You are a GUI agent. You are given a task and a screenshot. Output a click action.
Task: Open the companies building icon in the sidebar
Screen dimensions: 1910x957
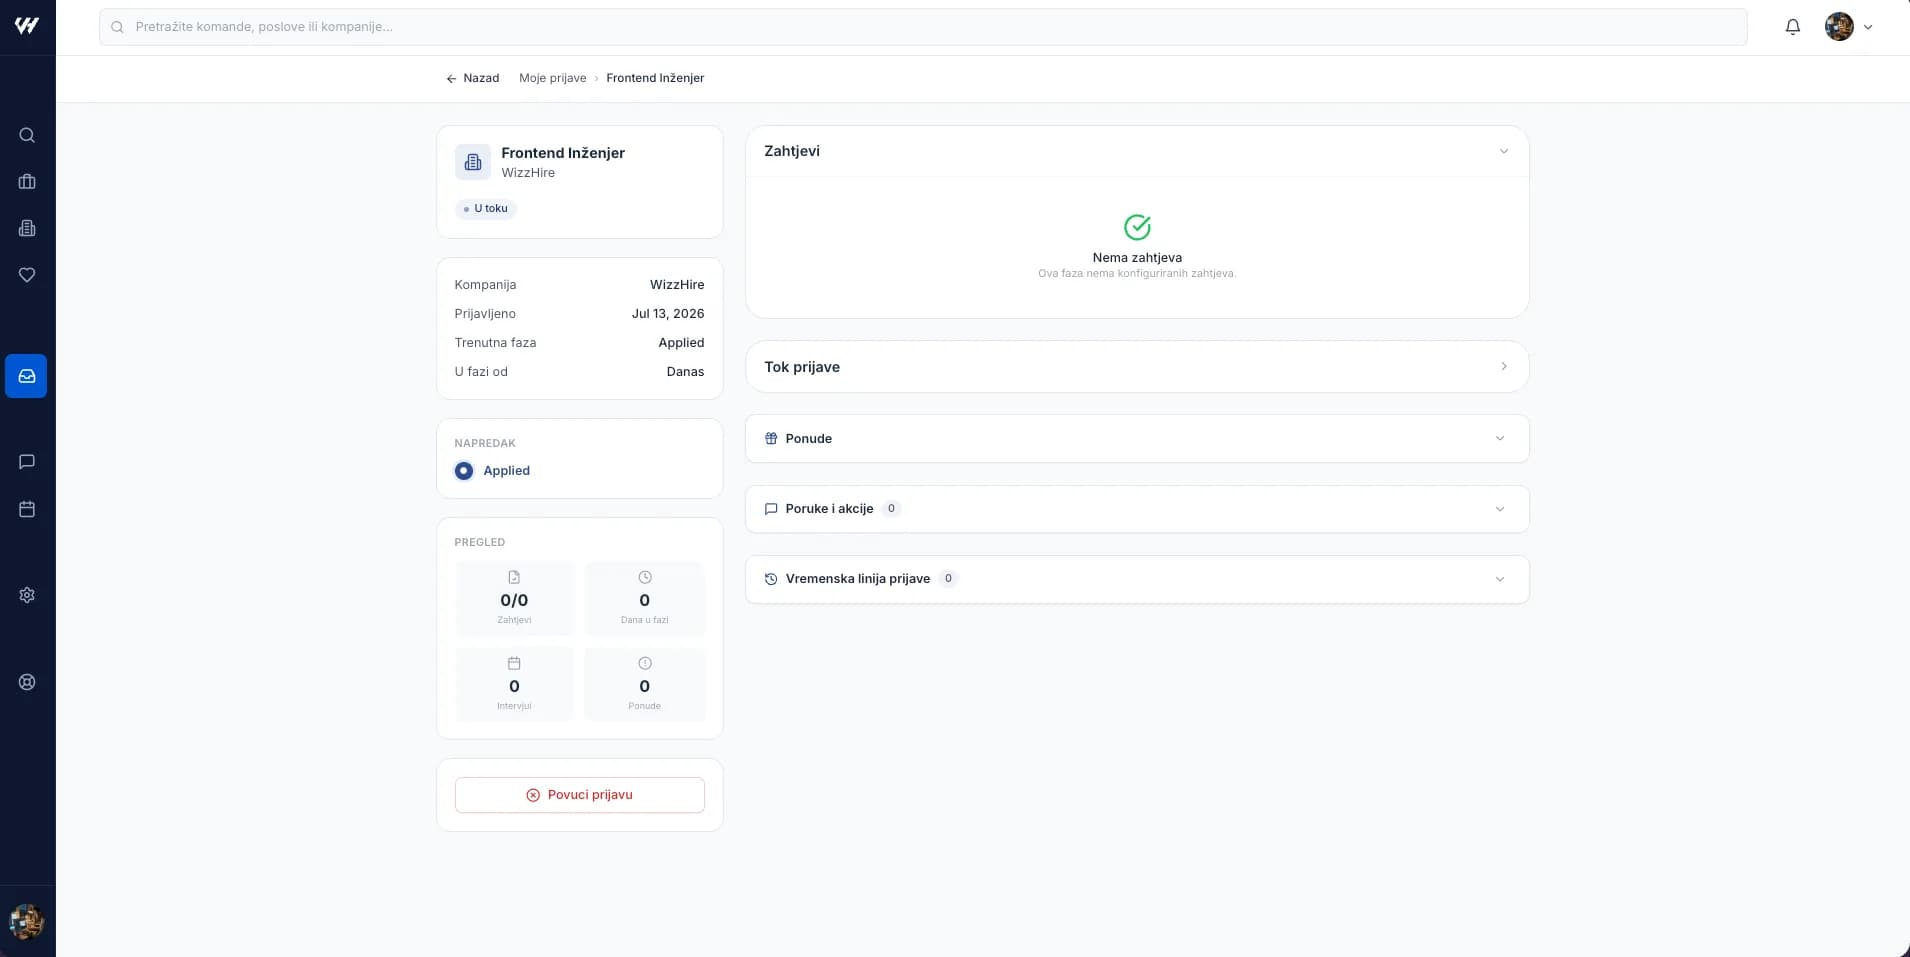[x=27, y=228]
